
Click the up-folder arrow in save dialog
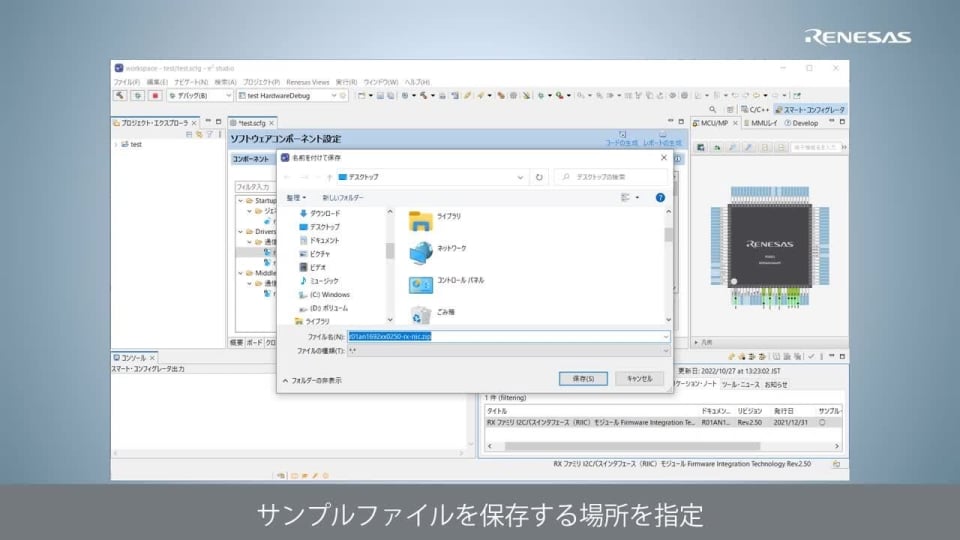[x=329, y=177]
